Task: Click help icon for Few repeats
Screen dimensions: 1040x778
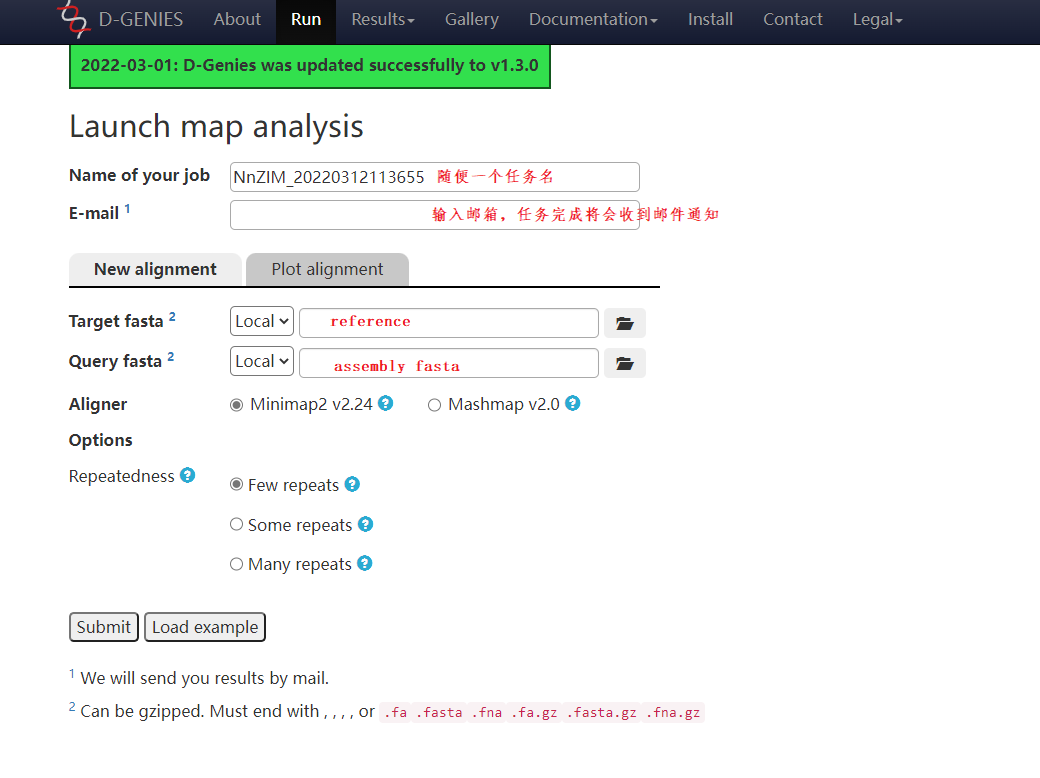Action: [352, 485]
